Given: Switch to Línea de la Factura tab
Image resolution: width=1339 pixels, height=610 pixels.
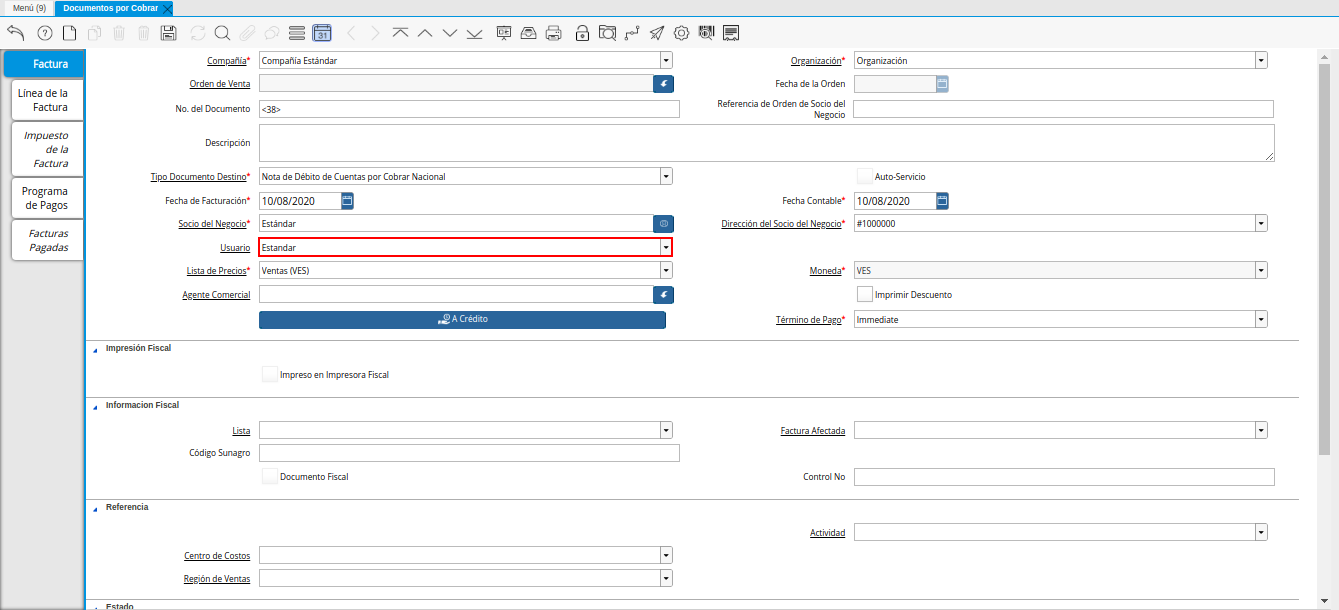Looking at the screenshot, I should 43,100.
